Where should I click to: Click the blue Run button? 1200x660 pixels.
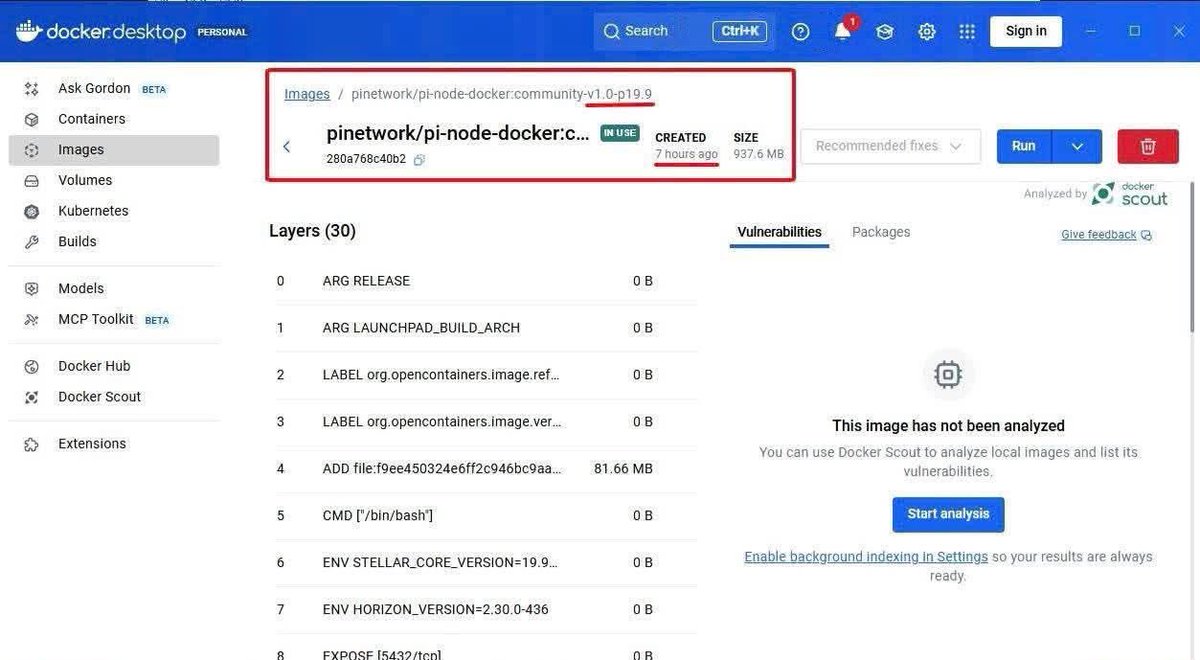pos(1024,146)
